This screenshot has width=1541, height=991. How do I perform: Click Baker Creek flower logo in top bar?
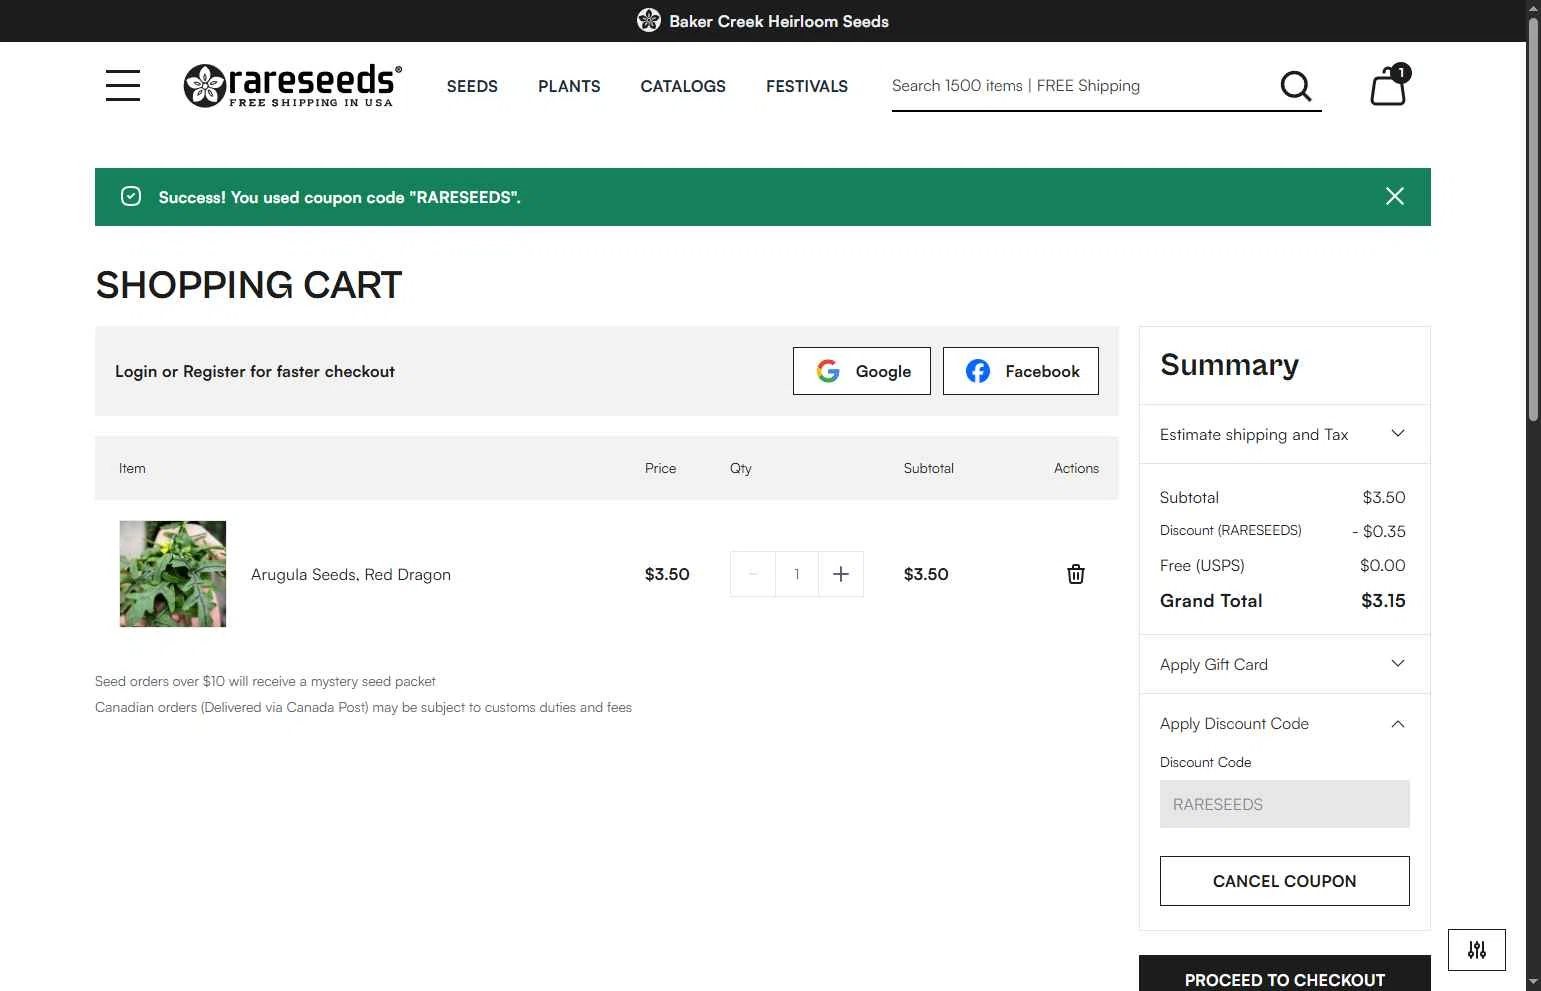(649, 20)
